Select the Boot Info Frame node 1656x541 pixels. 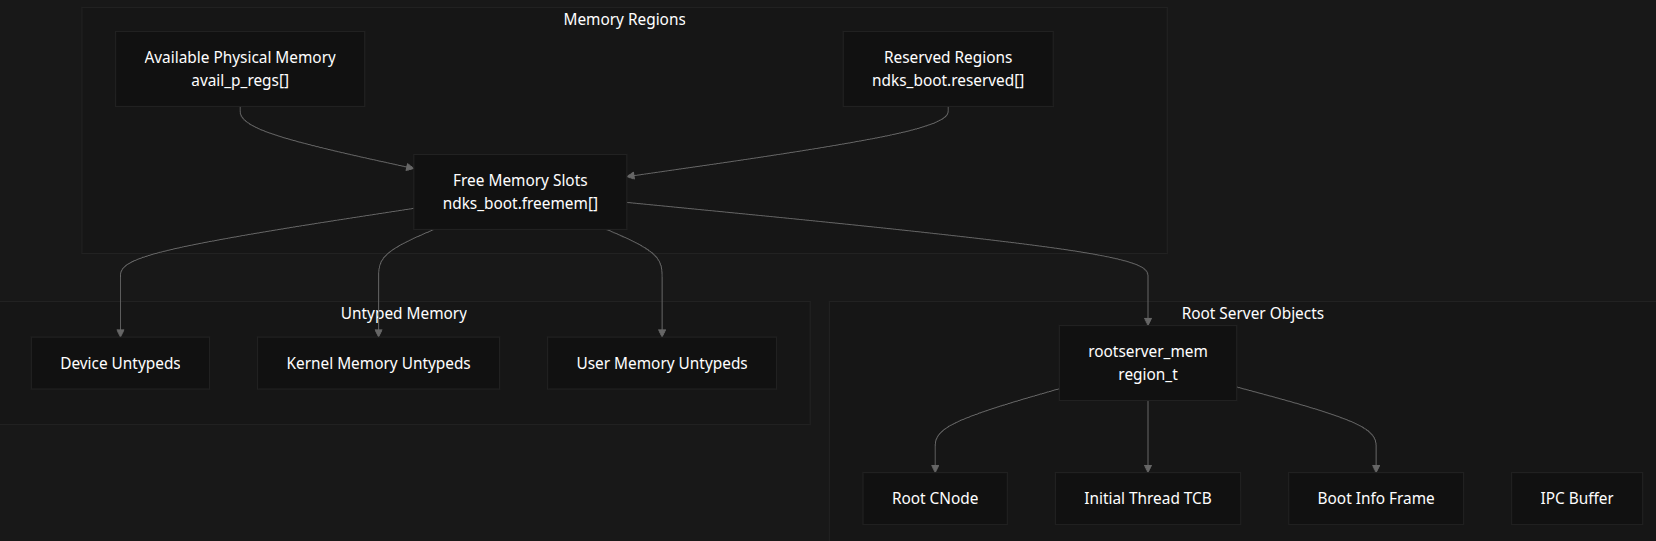point(1375,498)
